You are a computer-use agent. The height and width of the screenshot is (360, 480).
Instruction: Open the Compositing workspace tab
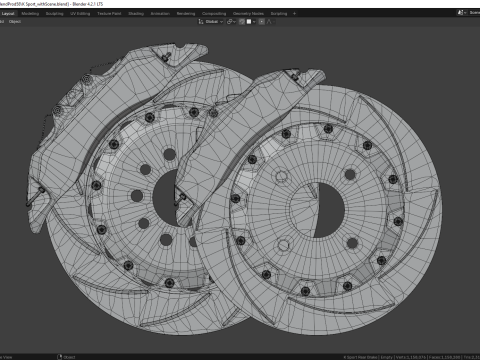point(214,14)
